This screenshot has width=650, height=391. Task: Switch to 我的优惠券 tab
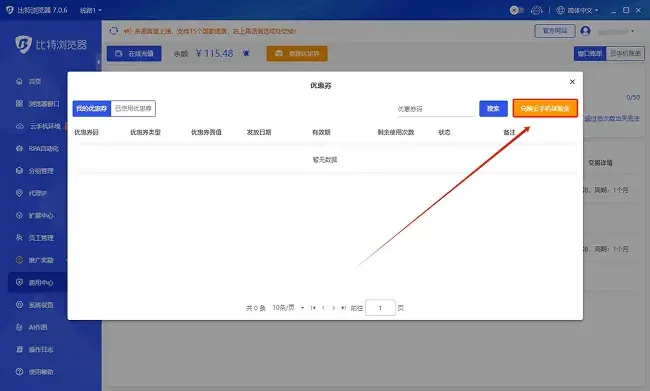tap(92, 109)
